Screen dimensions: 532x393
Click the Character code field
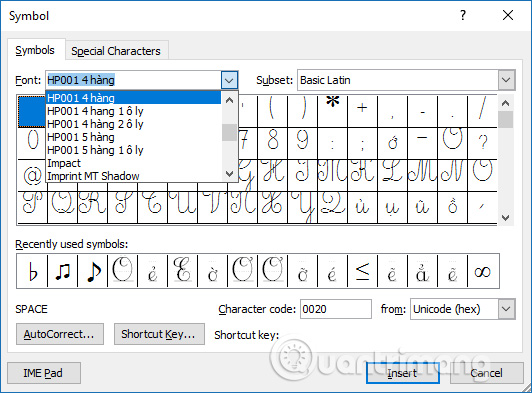click(x=336, y=309)
